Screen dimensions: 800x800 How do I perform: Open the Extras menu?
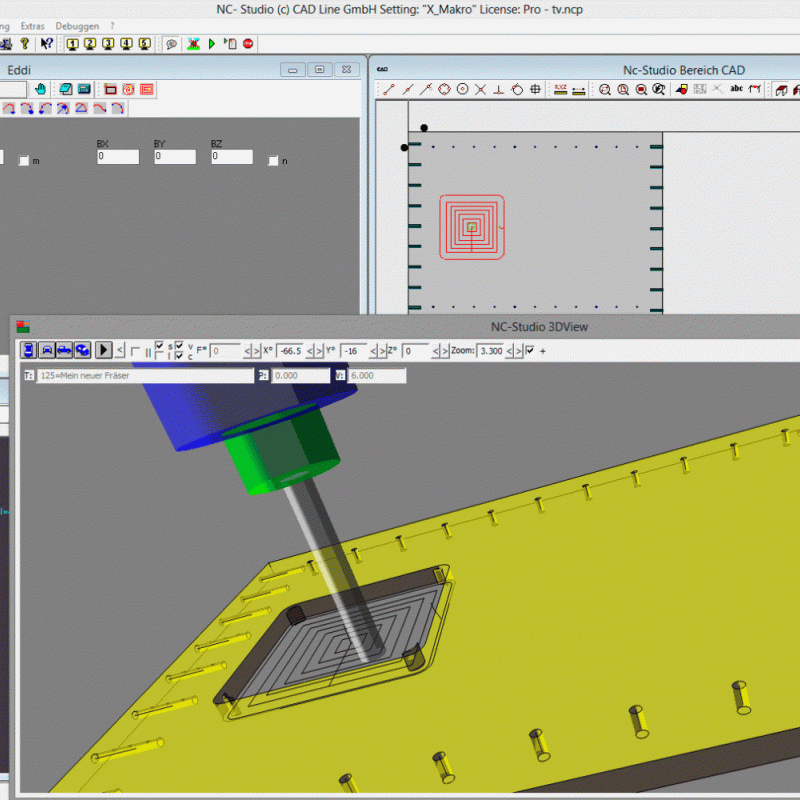click(33, 26)
